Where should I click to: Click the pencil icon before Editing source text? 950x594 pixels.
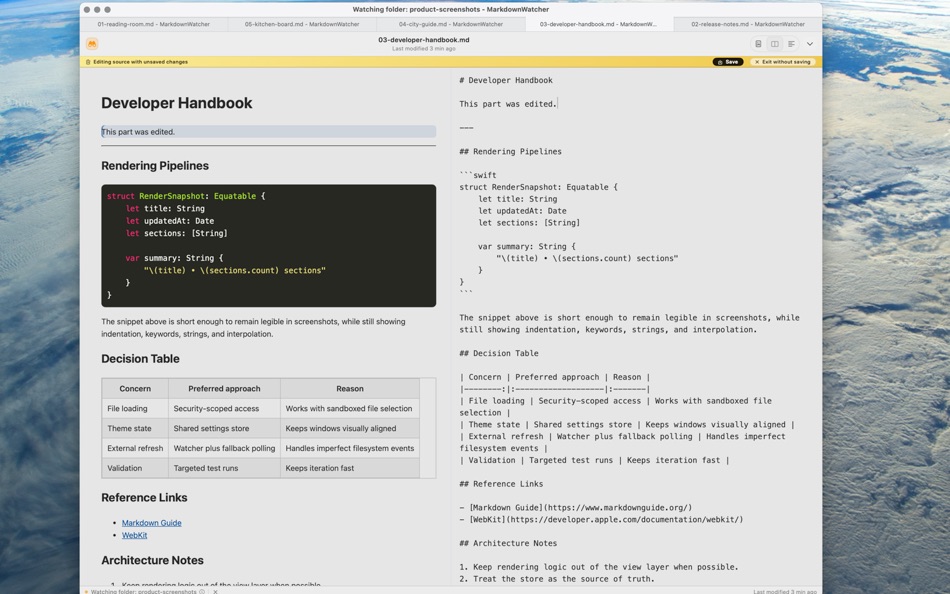coord(89,61)
